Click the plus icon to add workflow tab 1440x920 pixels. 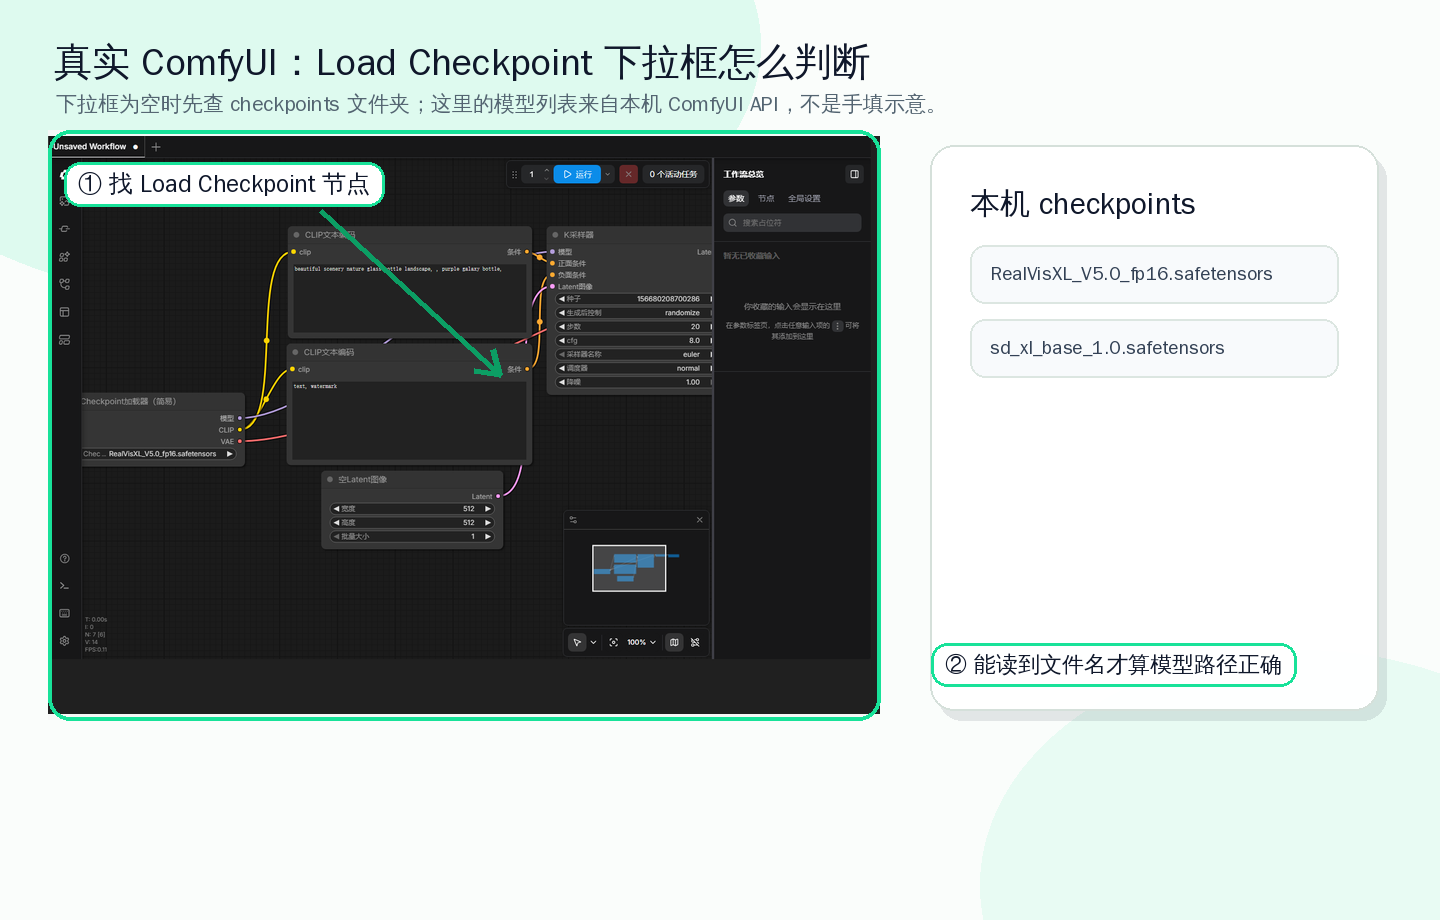156,147
